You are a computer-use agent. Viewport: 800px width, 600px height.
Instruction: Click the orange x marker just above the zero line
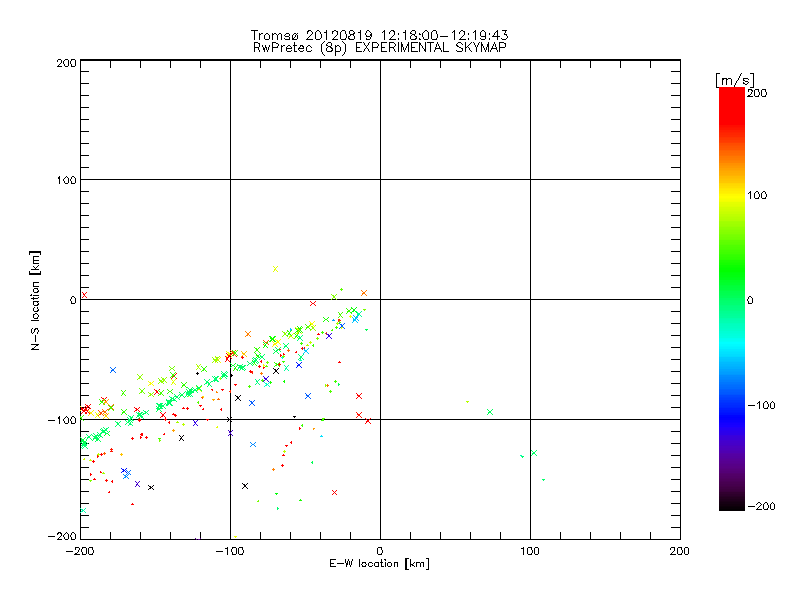tap(364, 293)
